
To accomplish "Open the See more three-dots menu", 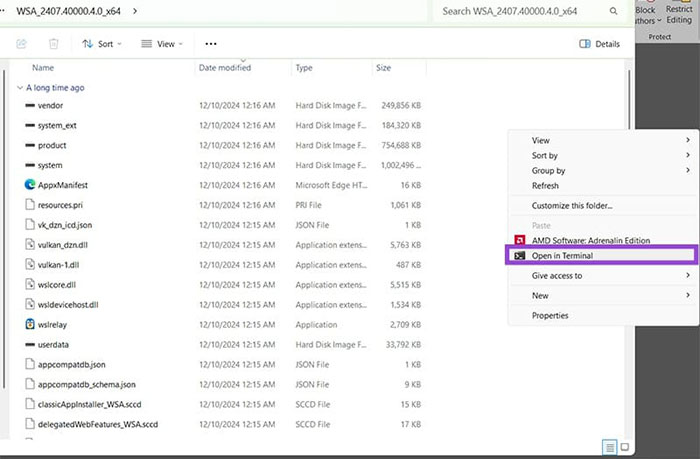I will click(x=210, y=44).
